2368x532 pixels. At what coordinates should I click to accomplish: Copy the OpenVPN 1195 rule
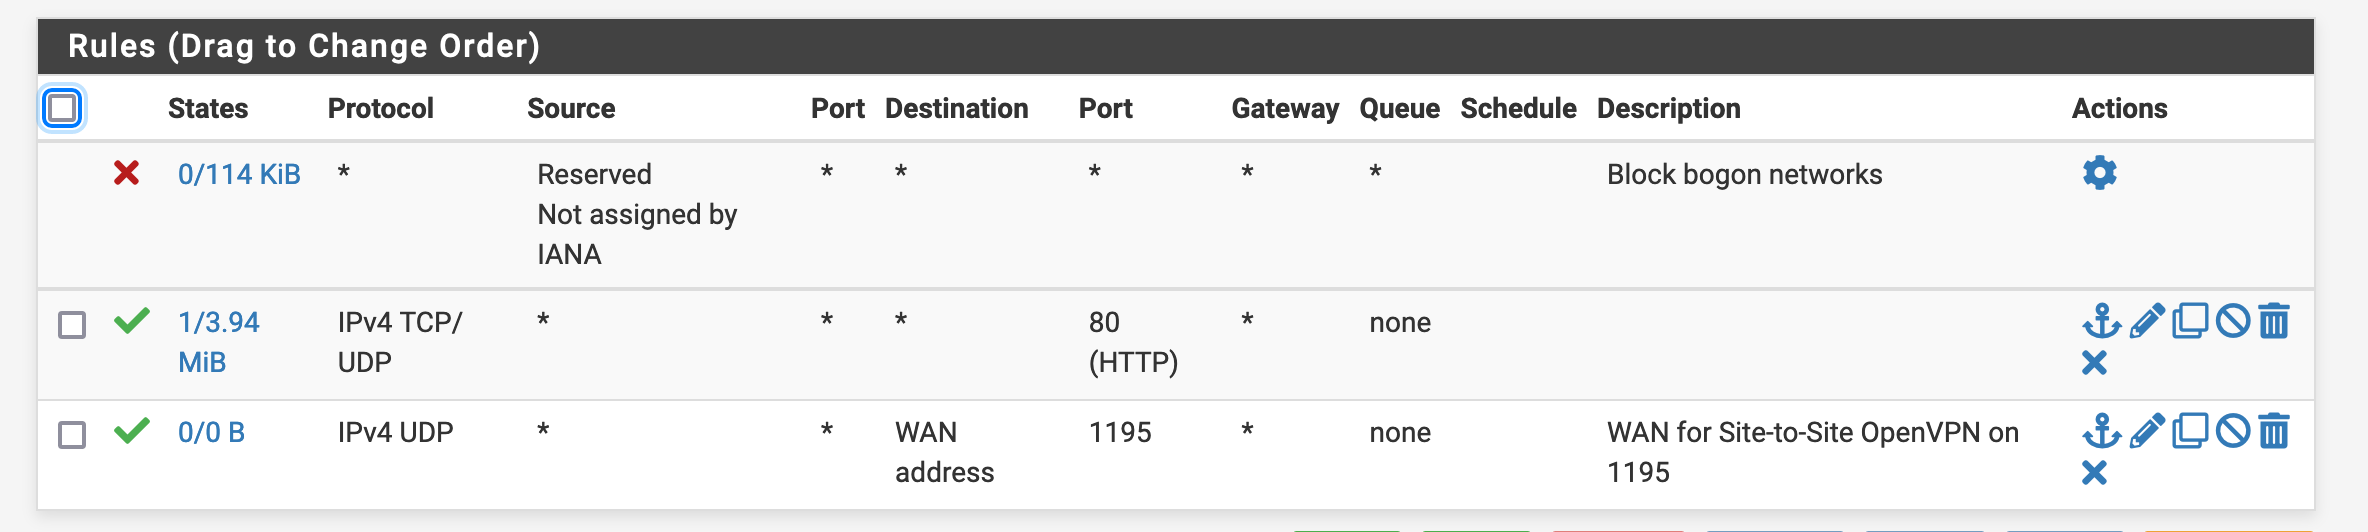tap(2190, 431)
